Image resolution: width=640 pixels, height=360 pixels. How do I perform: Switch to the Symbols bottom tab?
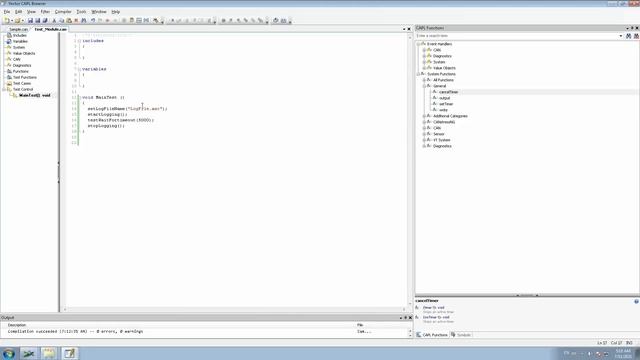coord(461,335)
